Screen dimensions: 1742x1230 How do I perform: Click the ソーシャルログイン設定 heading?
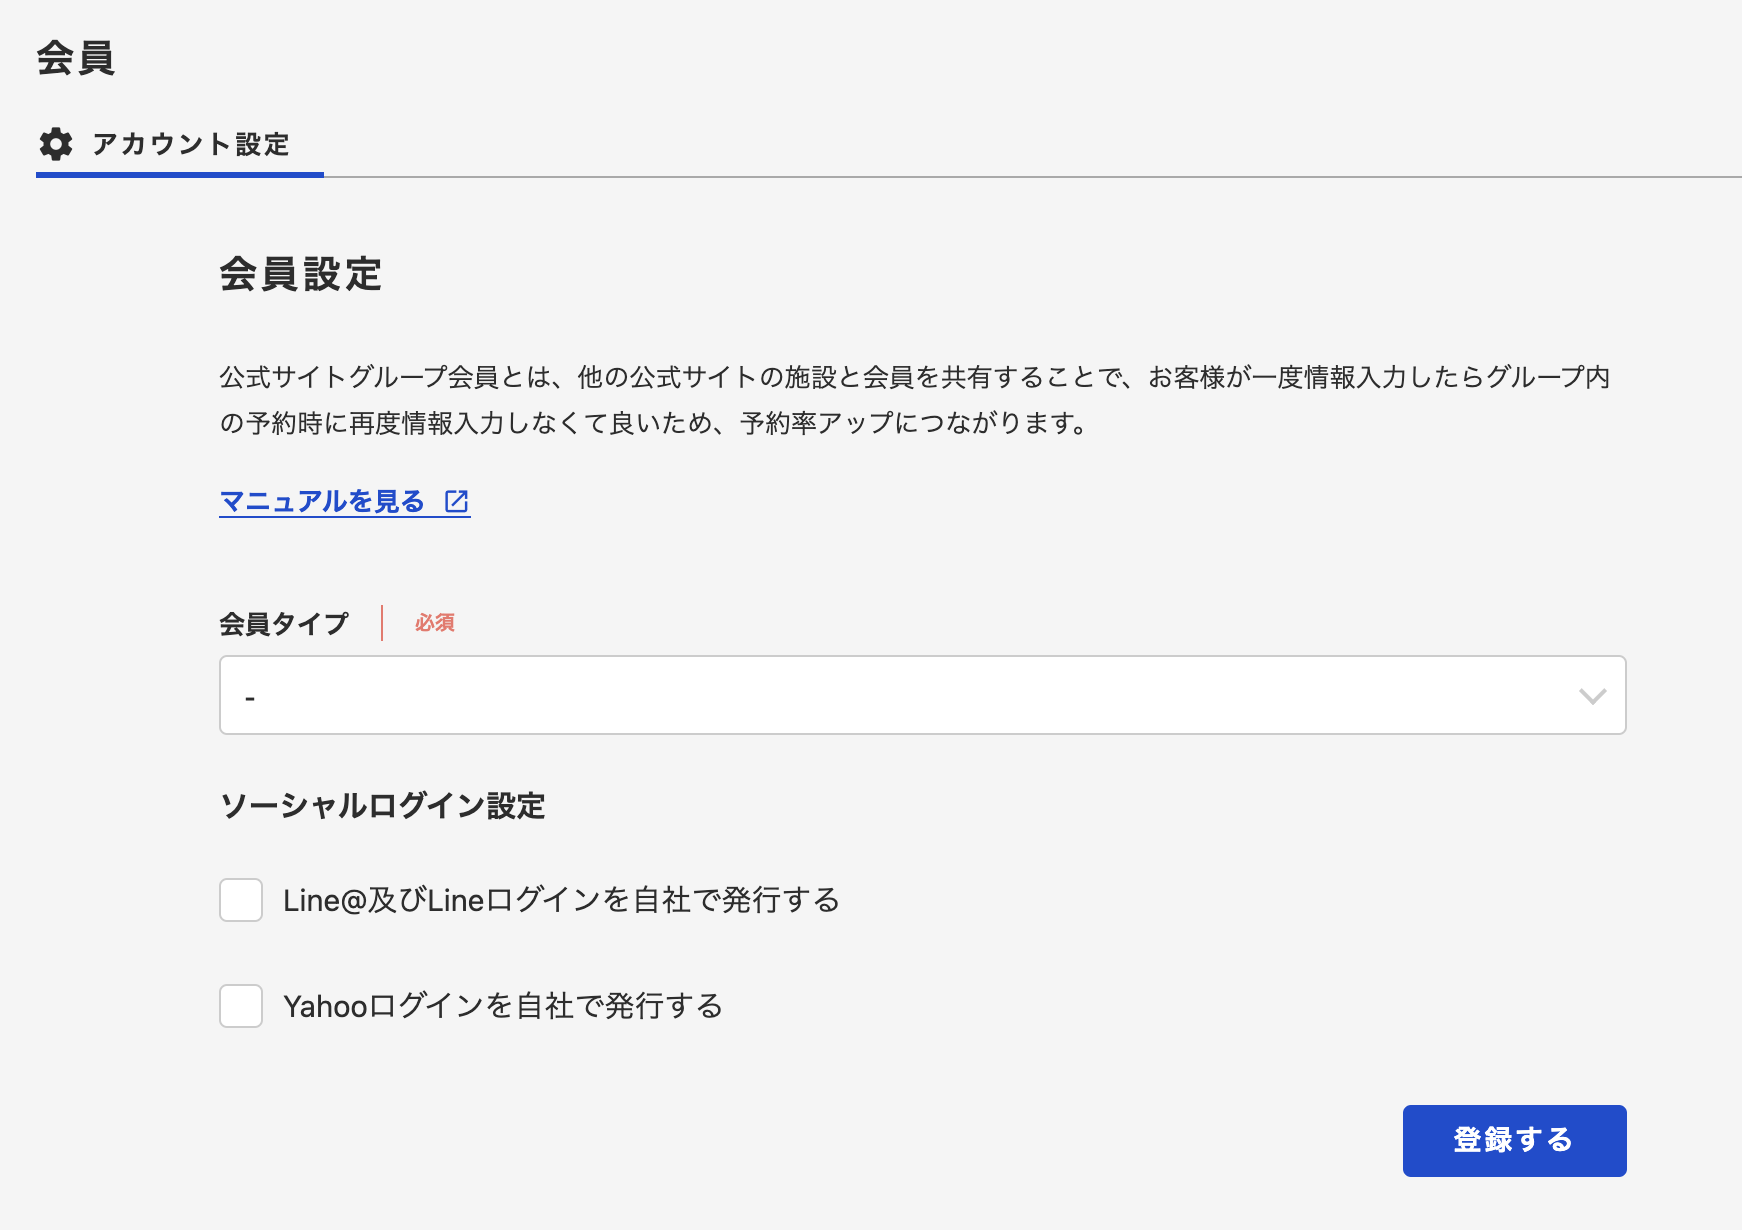tap(382, 806)
